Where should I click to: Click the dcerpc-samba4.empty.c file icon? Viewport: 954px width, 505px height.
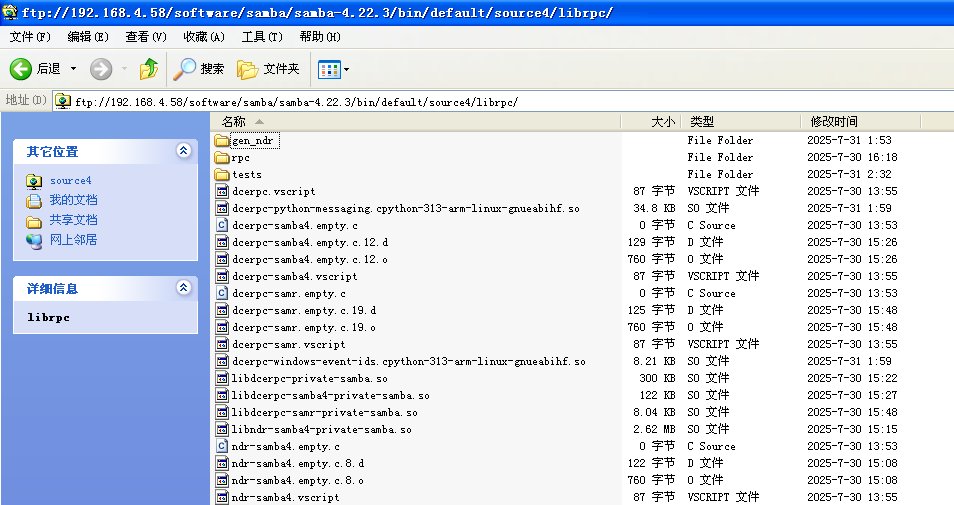[222, 226]
